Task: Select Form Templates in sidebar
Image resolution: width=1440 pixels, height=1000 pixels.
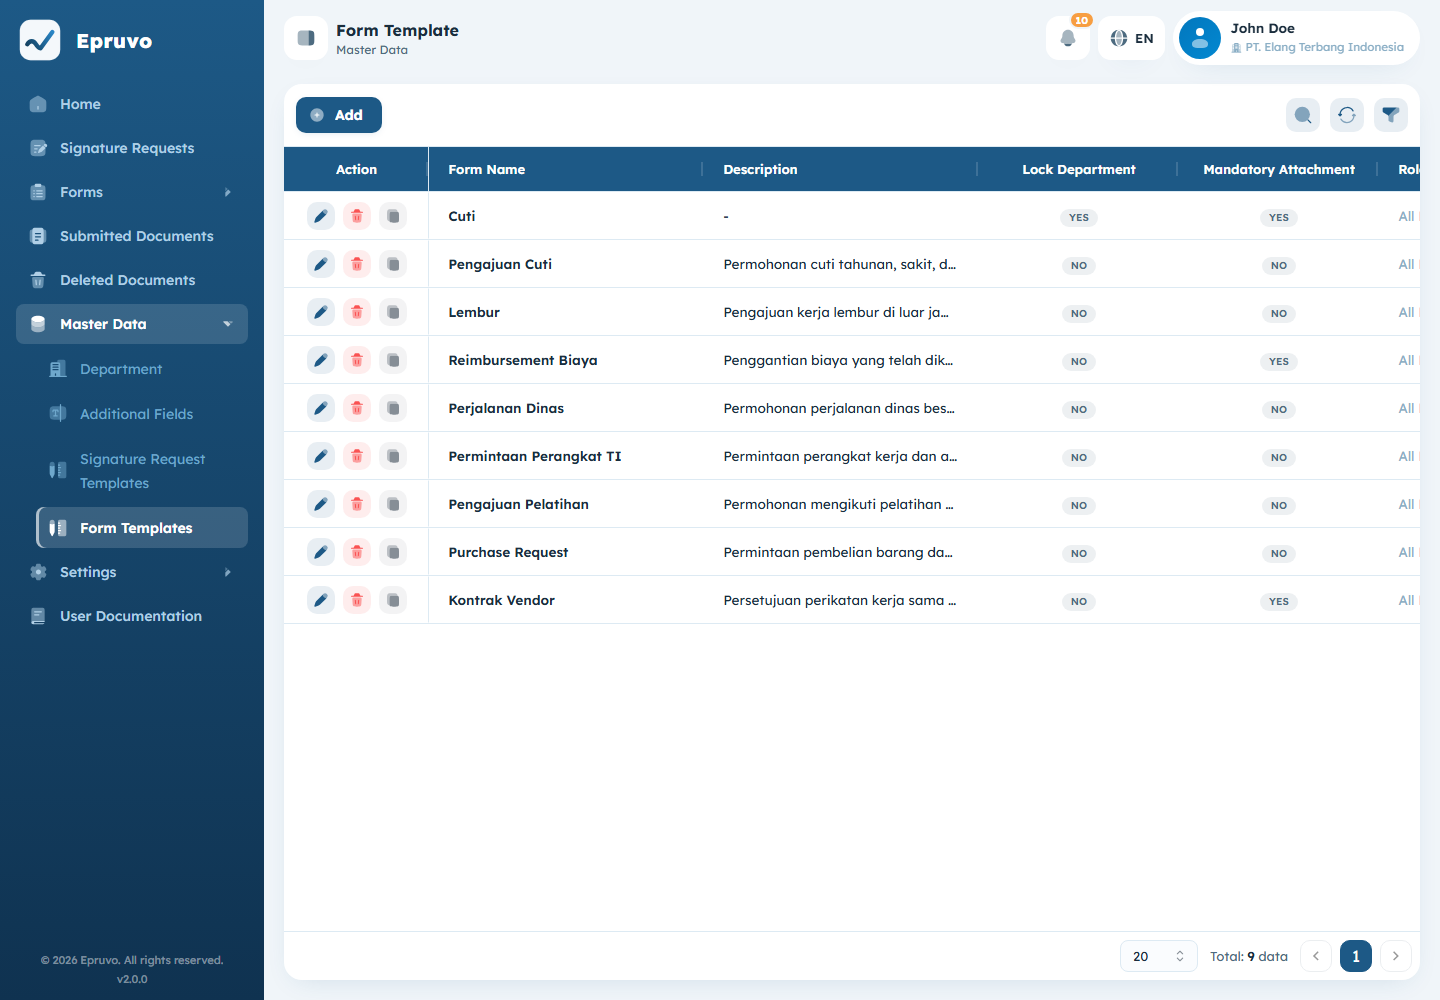Action: click(142, 528)
